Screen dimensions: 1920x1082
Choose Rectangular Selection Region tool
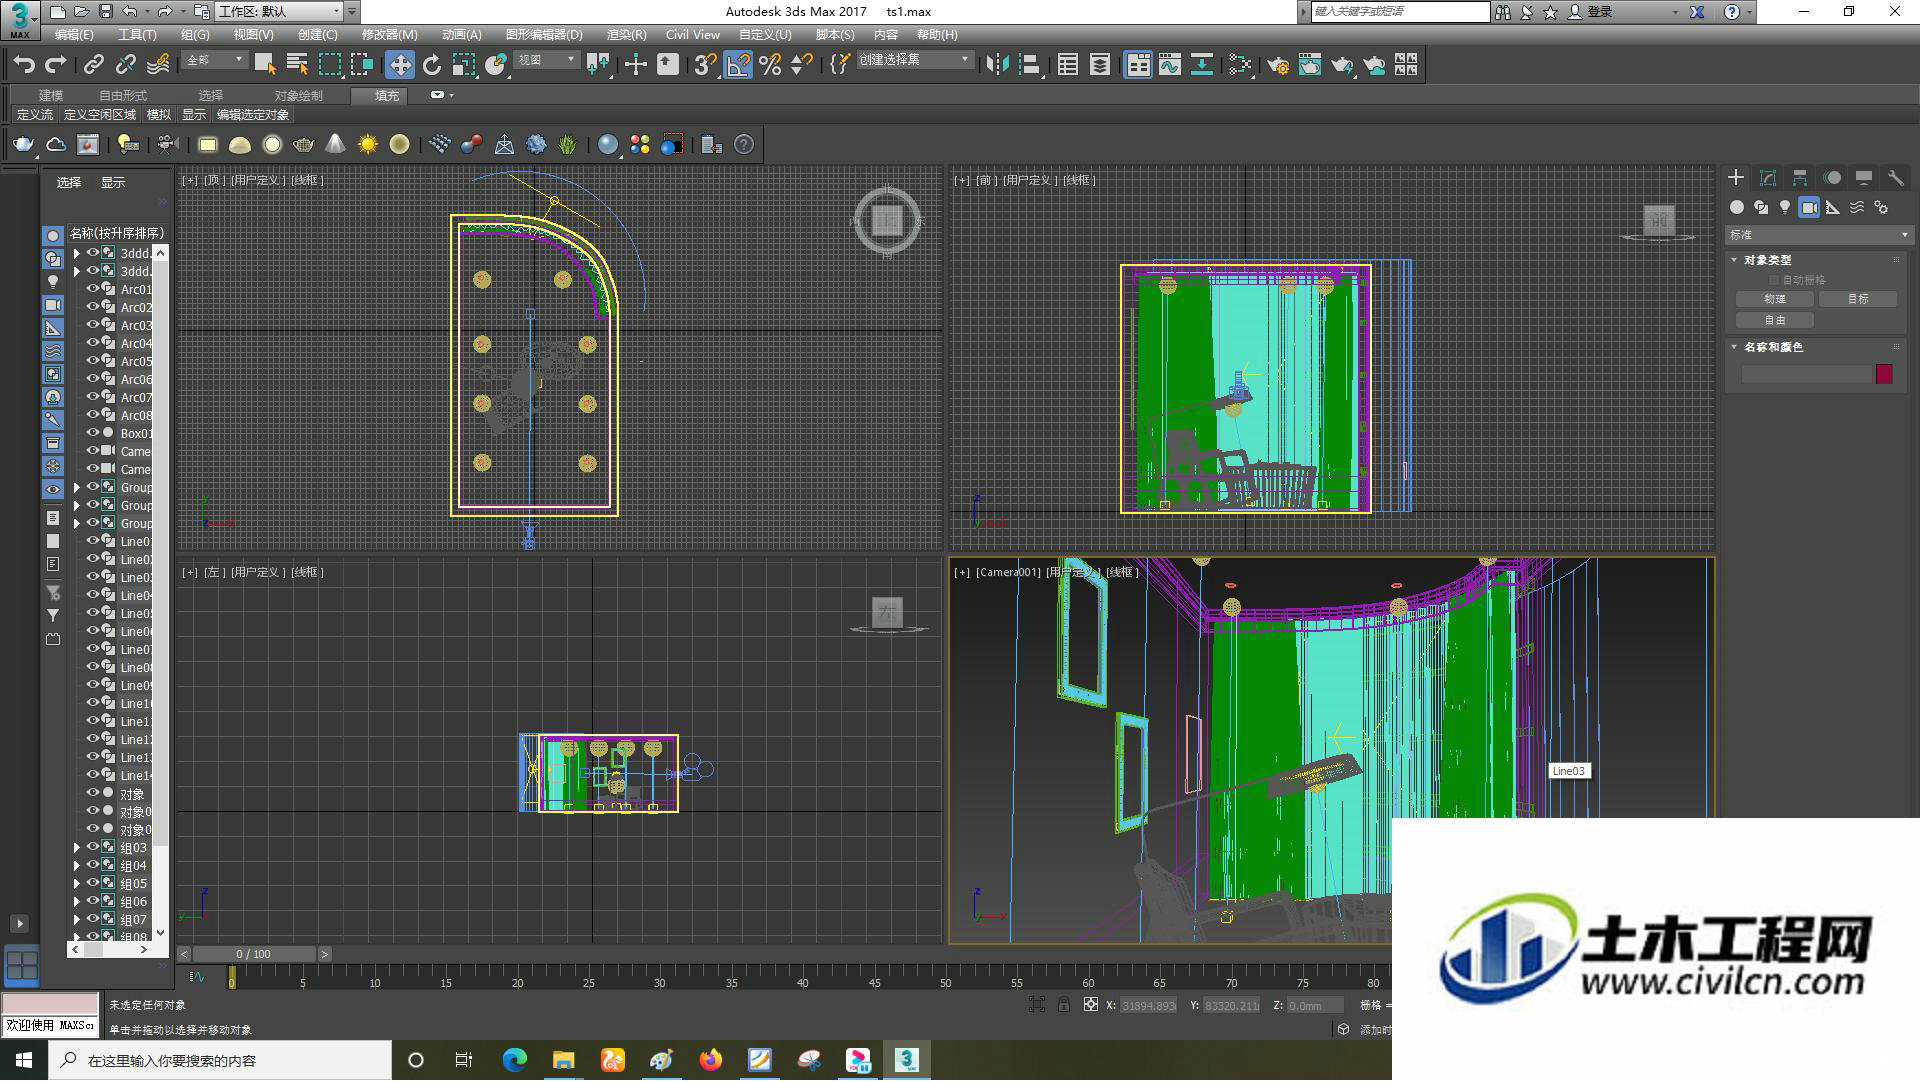pyautogui.click(x=330, y=65)
